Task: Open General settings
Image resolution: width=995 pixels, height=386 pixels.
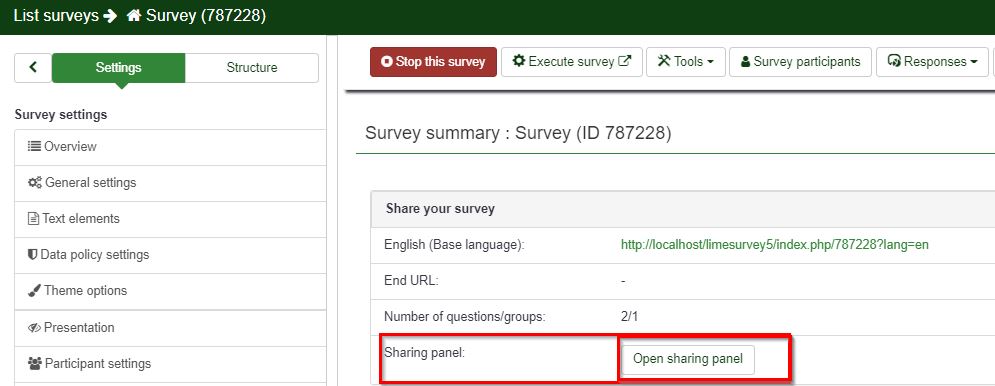Action: (x=170, y=183)
